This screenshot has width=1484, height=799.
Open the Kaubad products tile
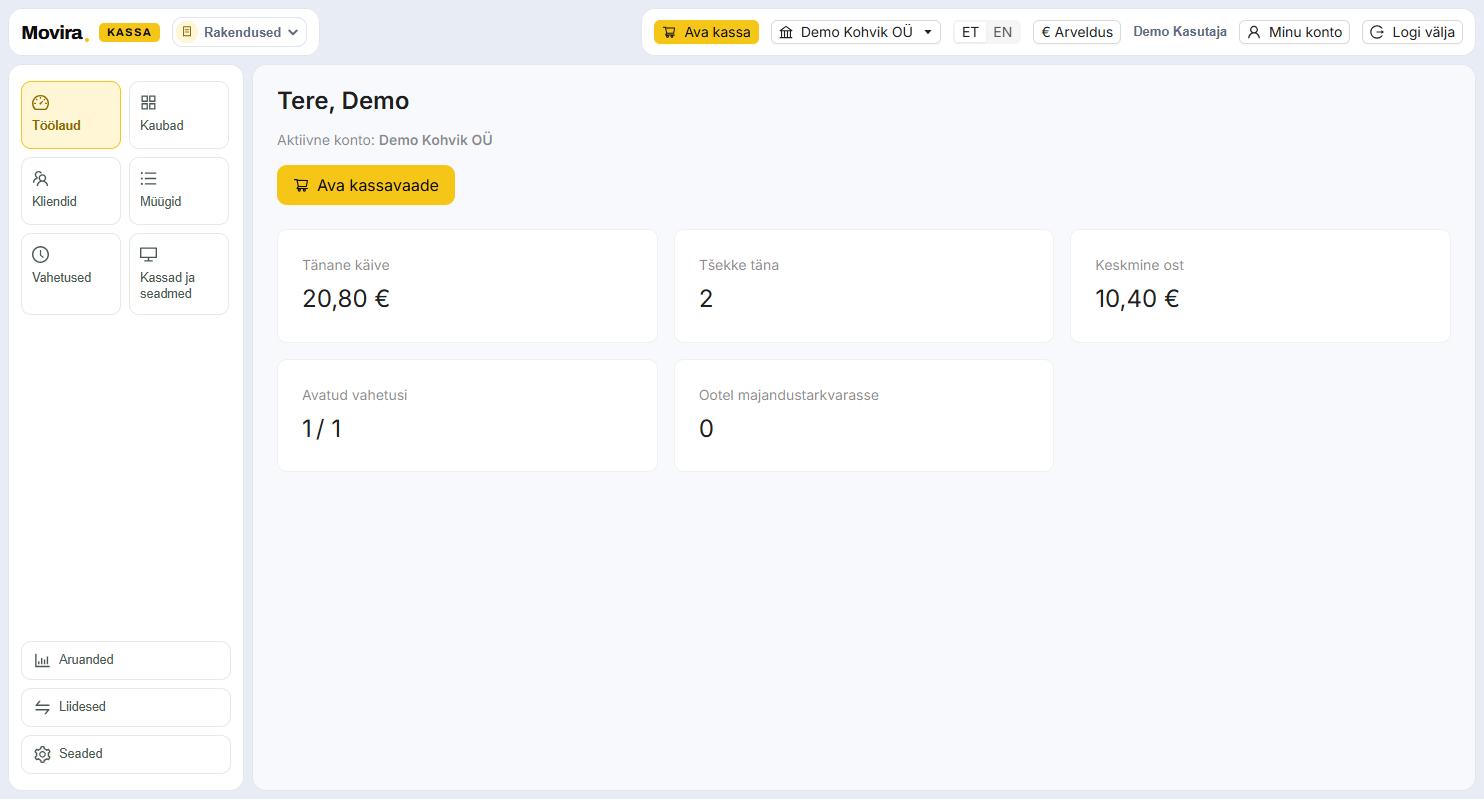pos(179,115)
